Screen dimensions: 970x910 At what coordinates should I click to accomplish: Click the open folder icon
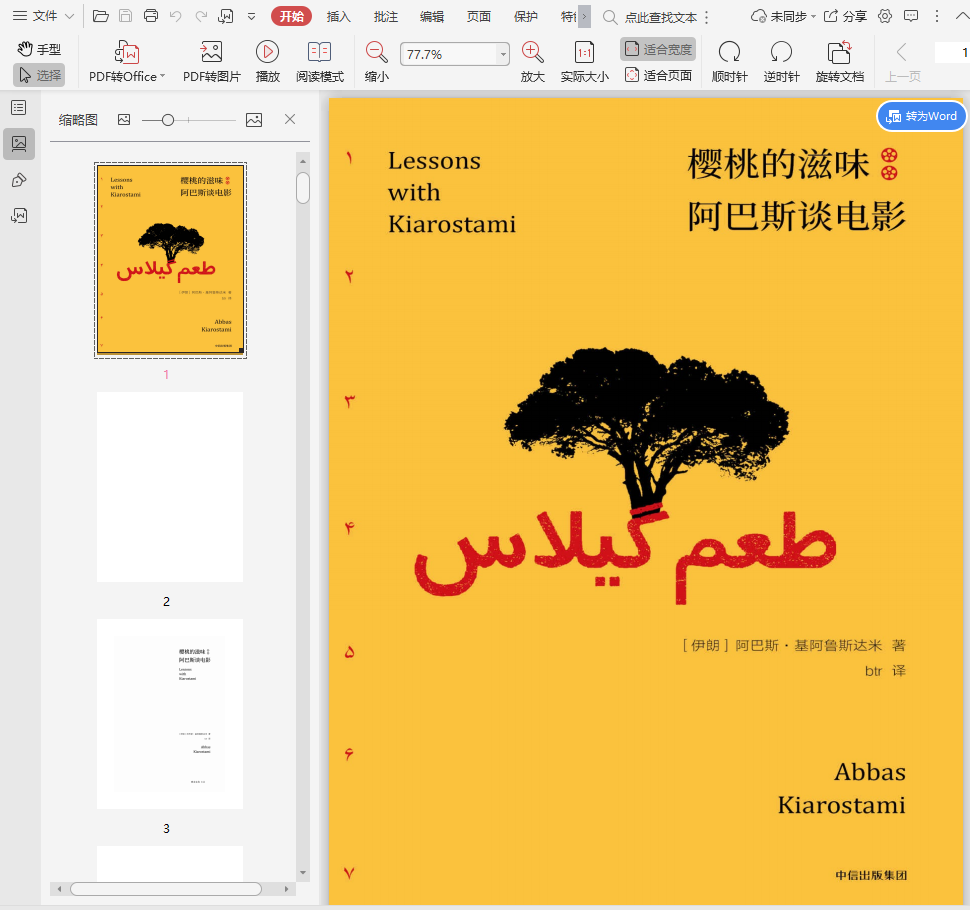tap(100, 16)
